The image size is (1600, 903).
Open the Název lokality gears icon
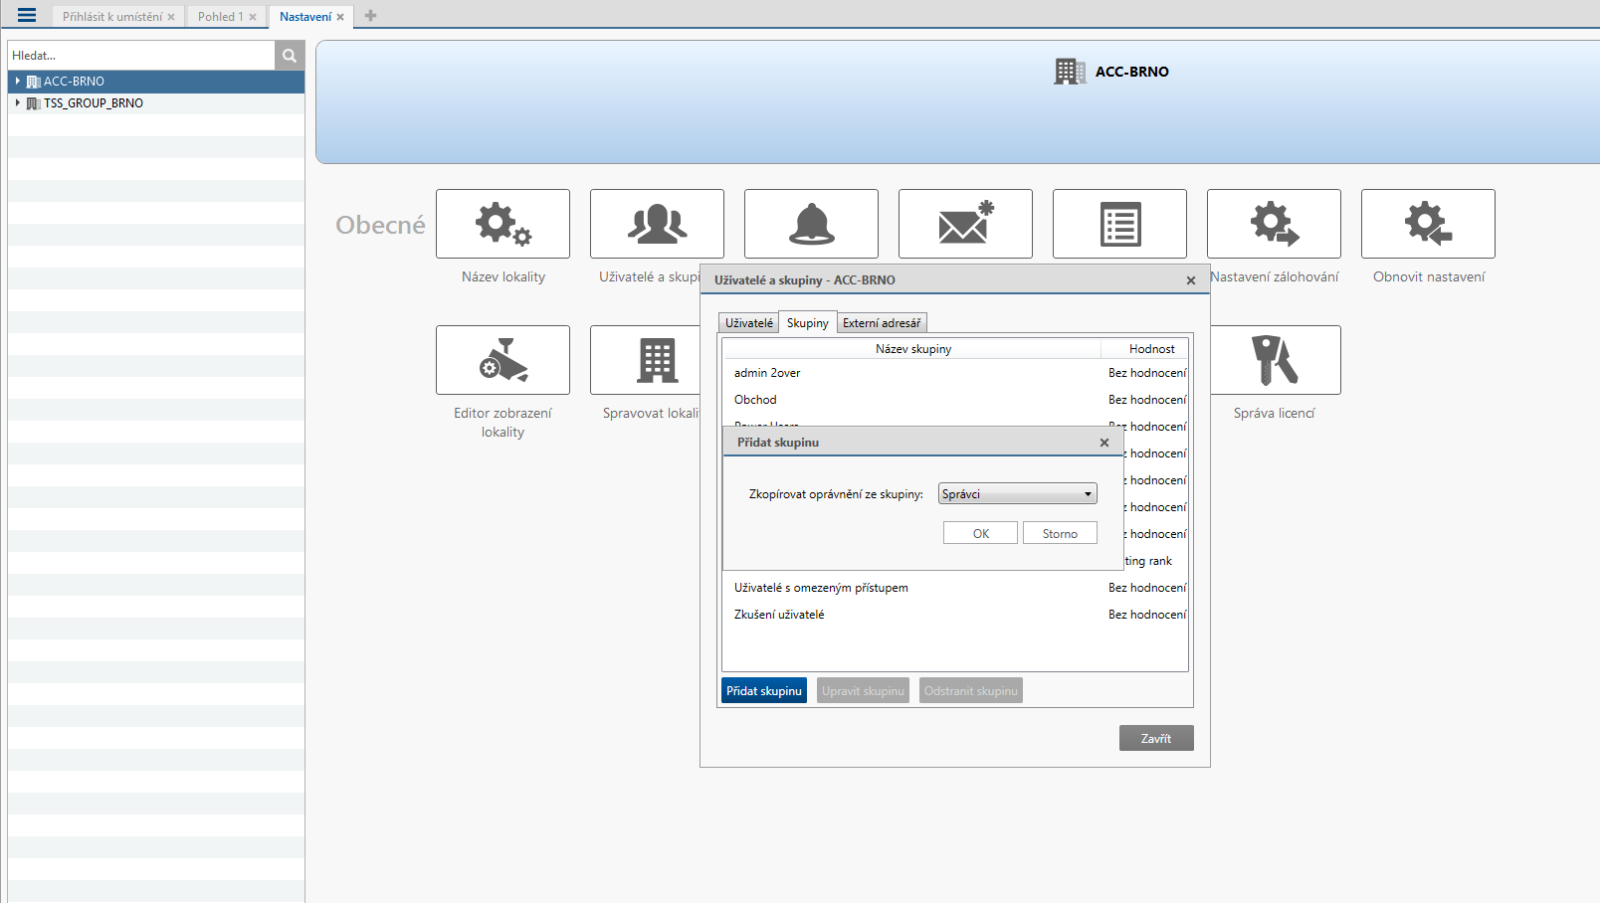pos(502,224)
